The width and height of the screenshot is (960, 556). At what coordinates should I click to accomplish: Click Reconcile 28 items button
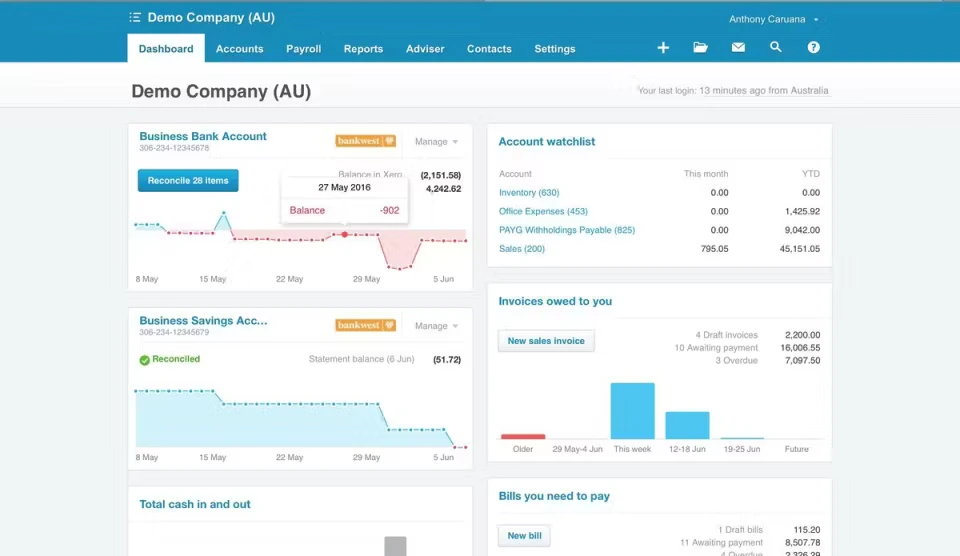point(188,181)
